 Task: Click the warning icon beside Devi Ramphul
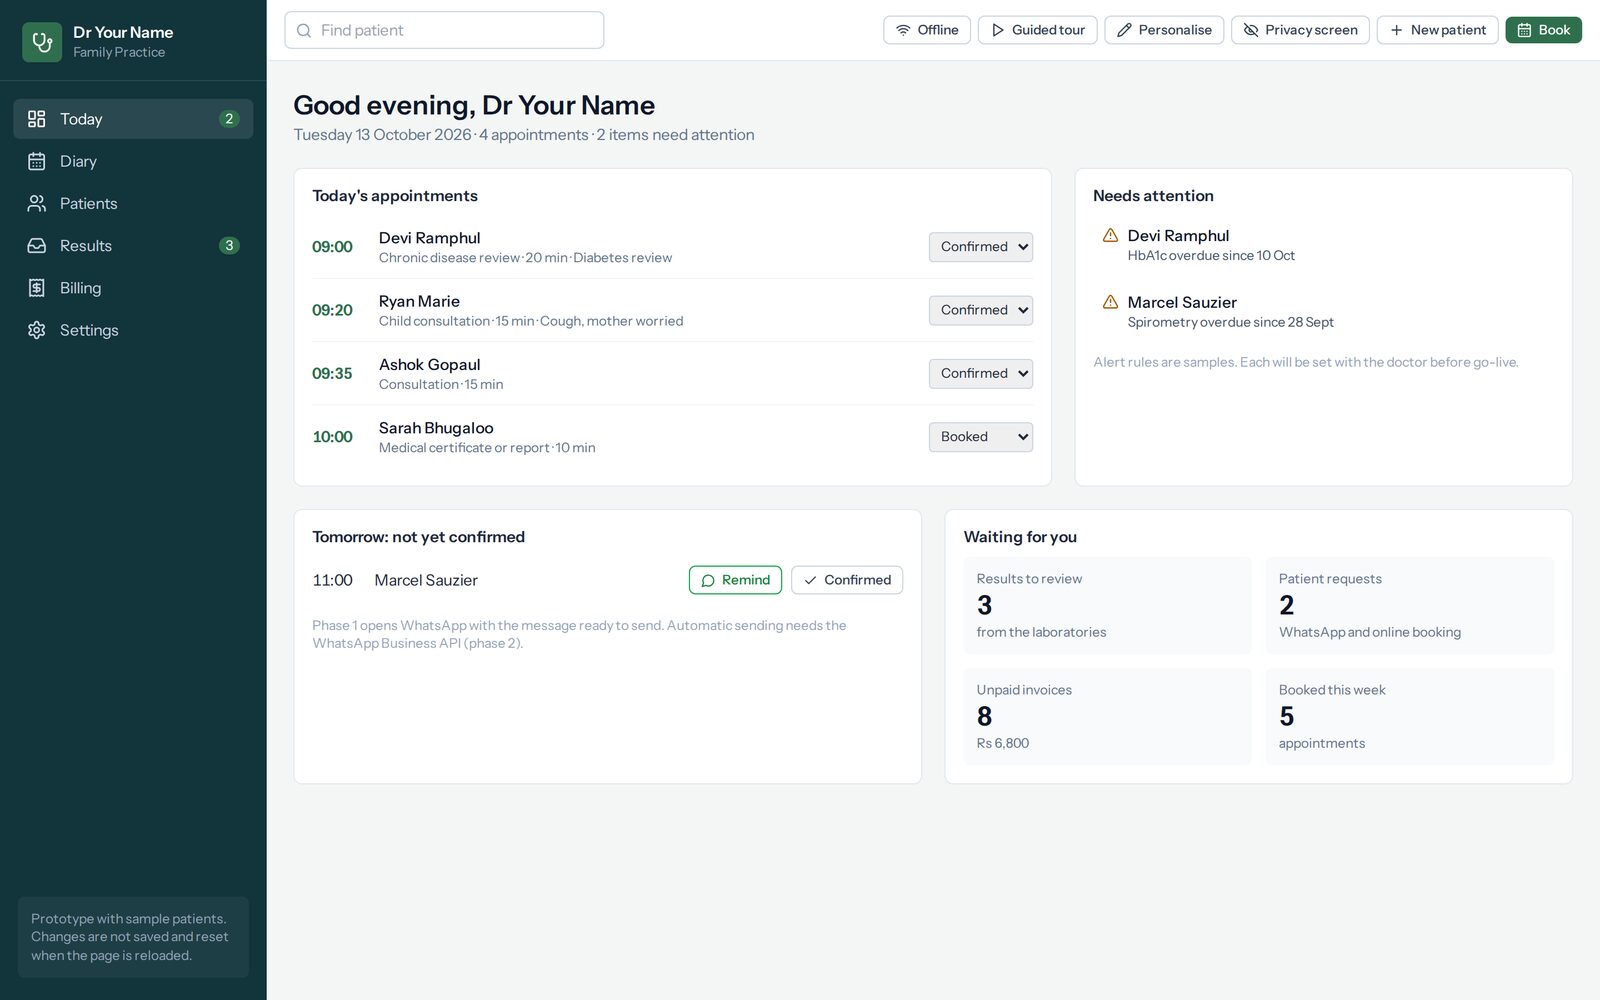(x=1110, y=235)
